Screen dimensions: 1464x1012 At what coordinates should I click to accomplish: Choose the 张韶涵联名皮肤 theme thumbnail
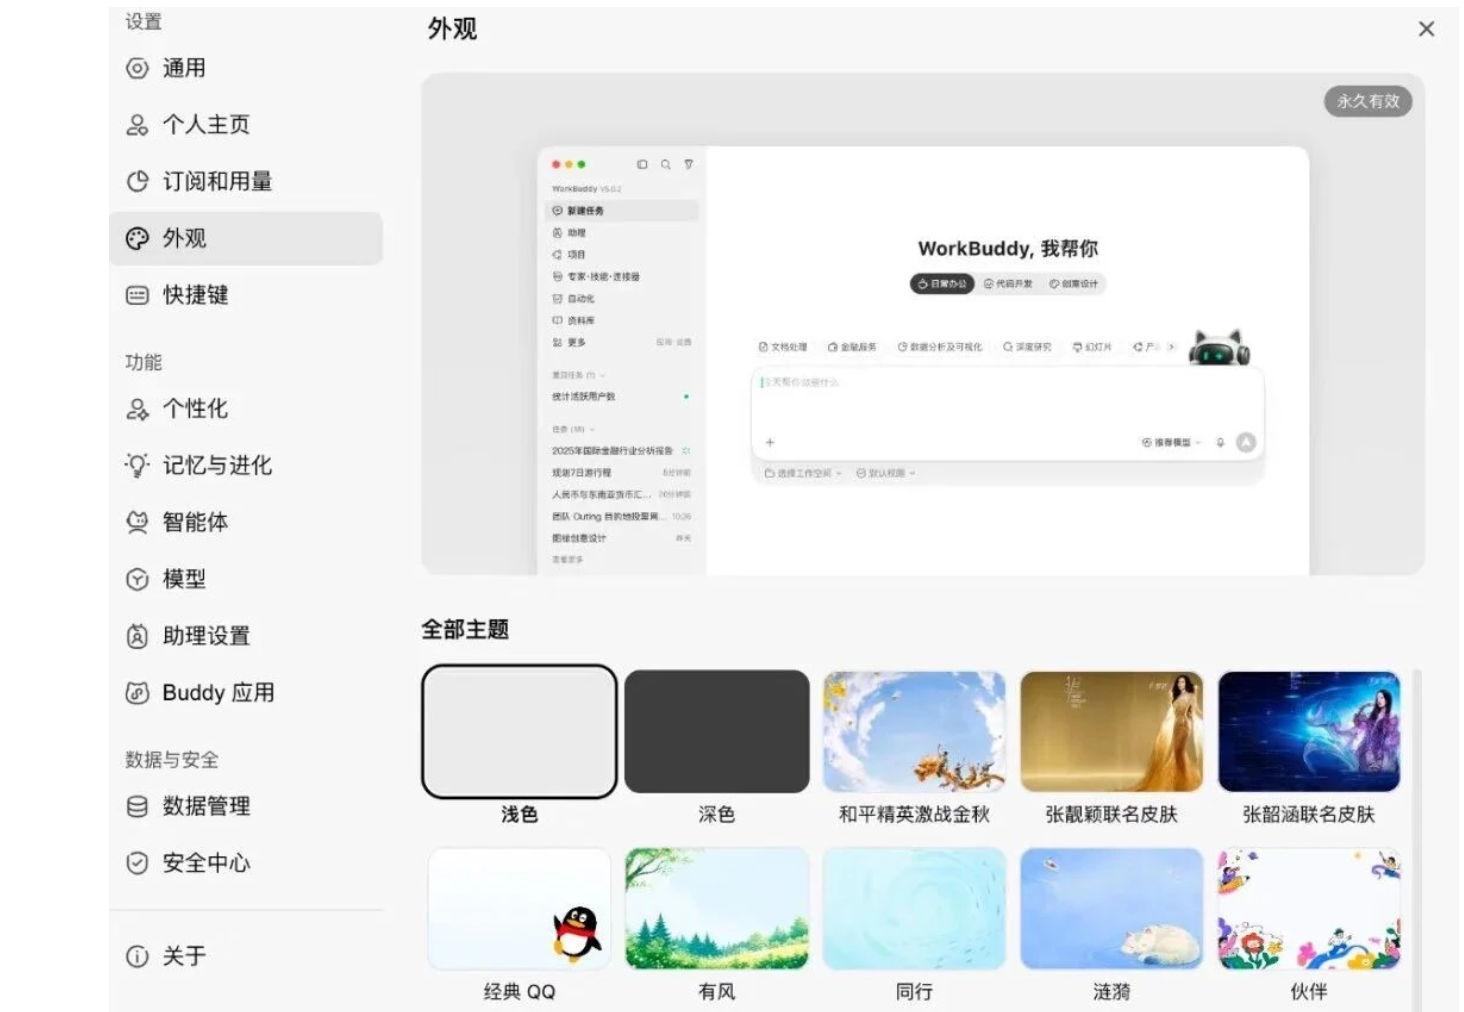click(x=1309, y=732)
